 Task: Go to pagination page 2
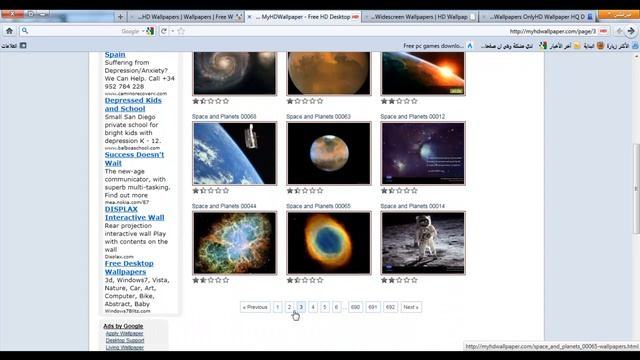(x=289, y=307)
